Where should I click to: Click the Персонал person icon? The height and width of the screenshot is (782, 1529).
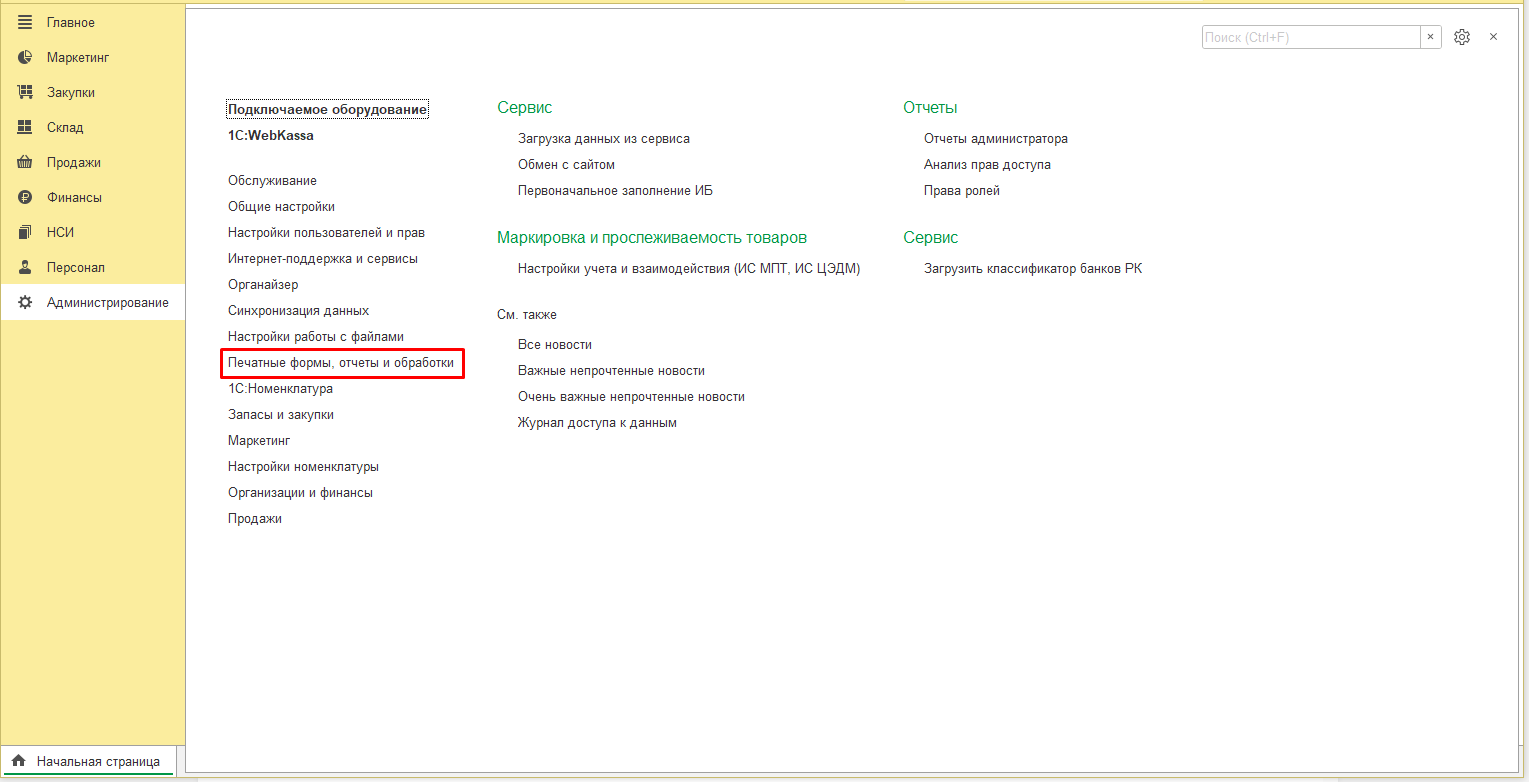[x=26, y=267]
